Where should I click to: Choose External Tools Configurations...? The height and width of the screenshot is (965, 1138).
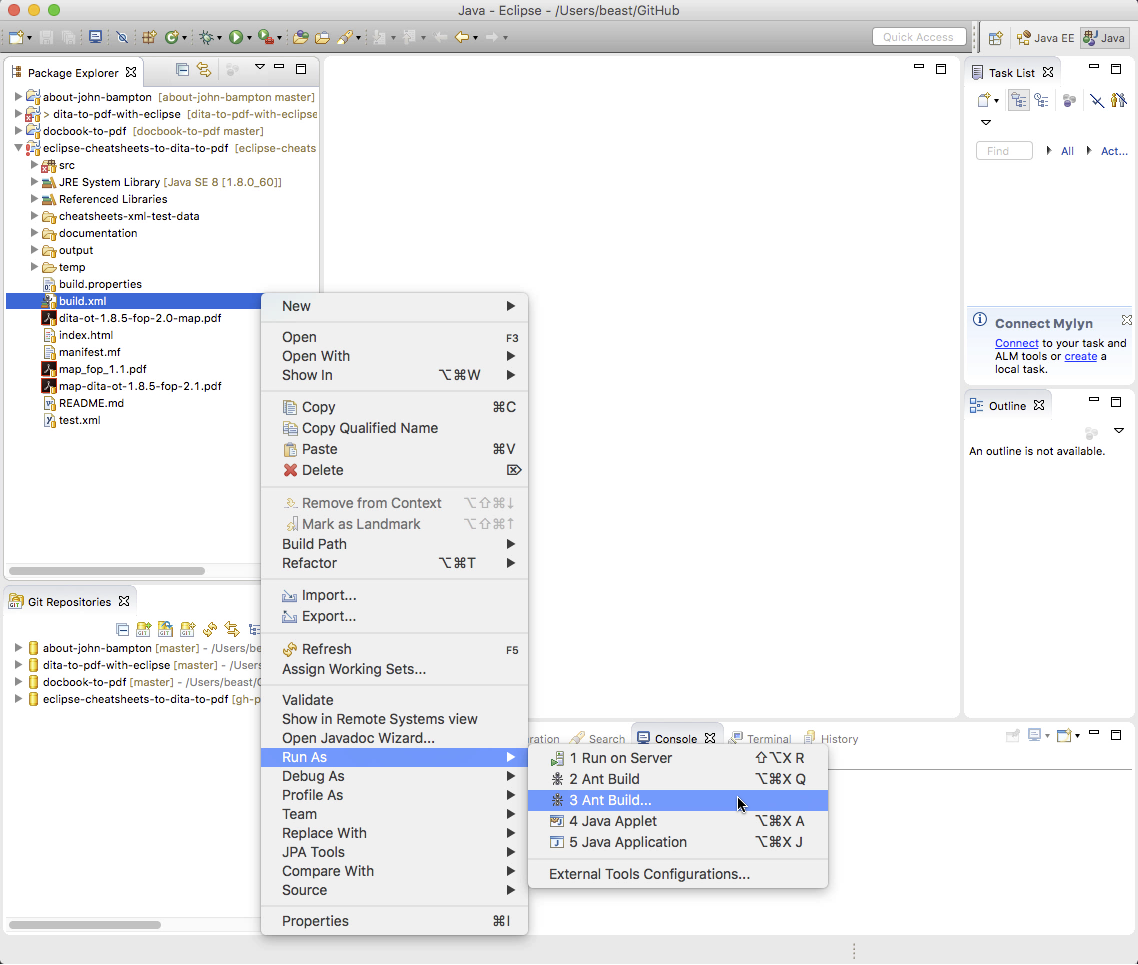click(x=678, y=874)
